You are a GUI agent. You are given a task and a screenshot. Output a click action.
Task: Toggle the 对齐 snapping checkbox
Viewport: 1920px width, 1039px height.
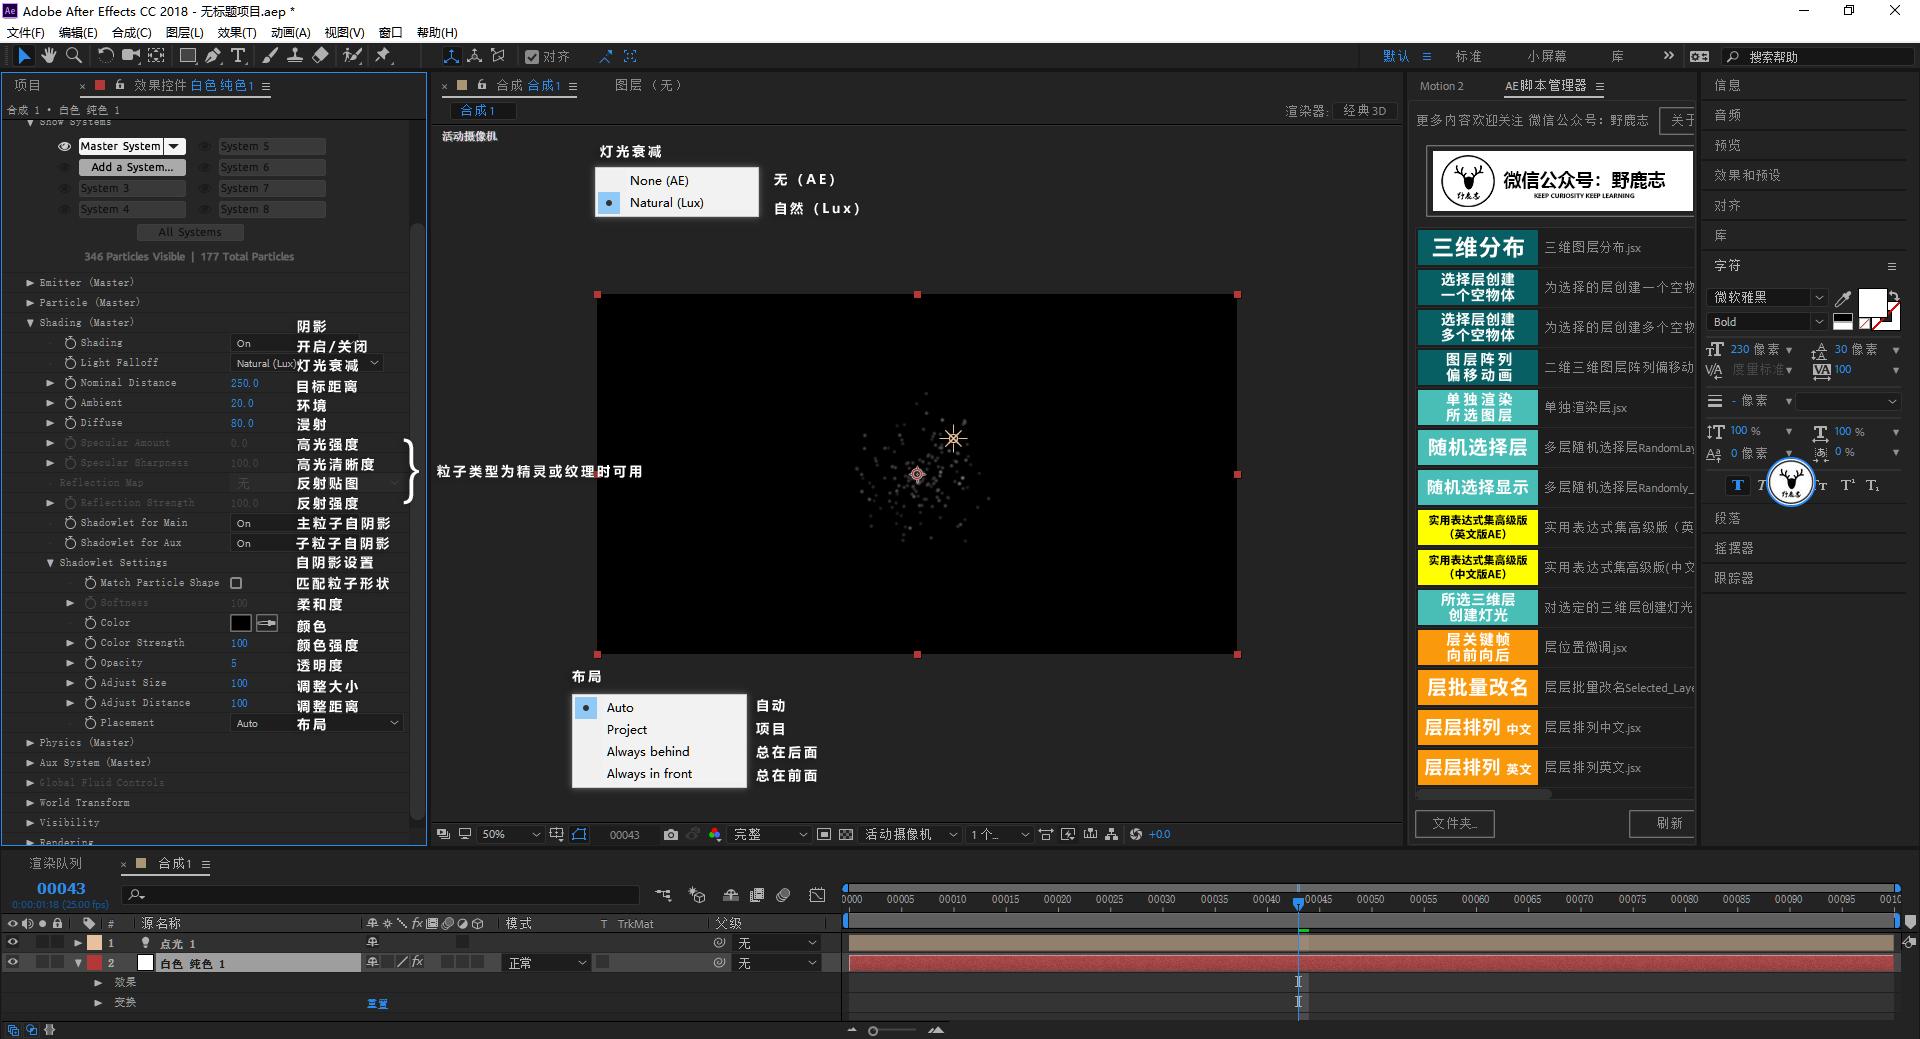point(532,57)
